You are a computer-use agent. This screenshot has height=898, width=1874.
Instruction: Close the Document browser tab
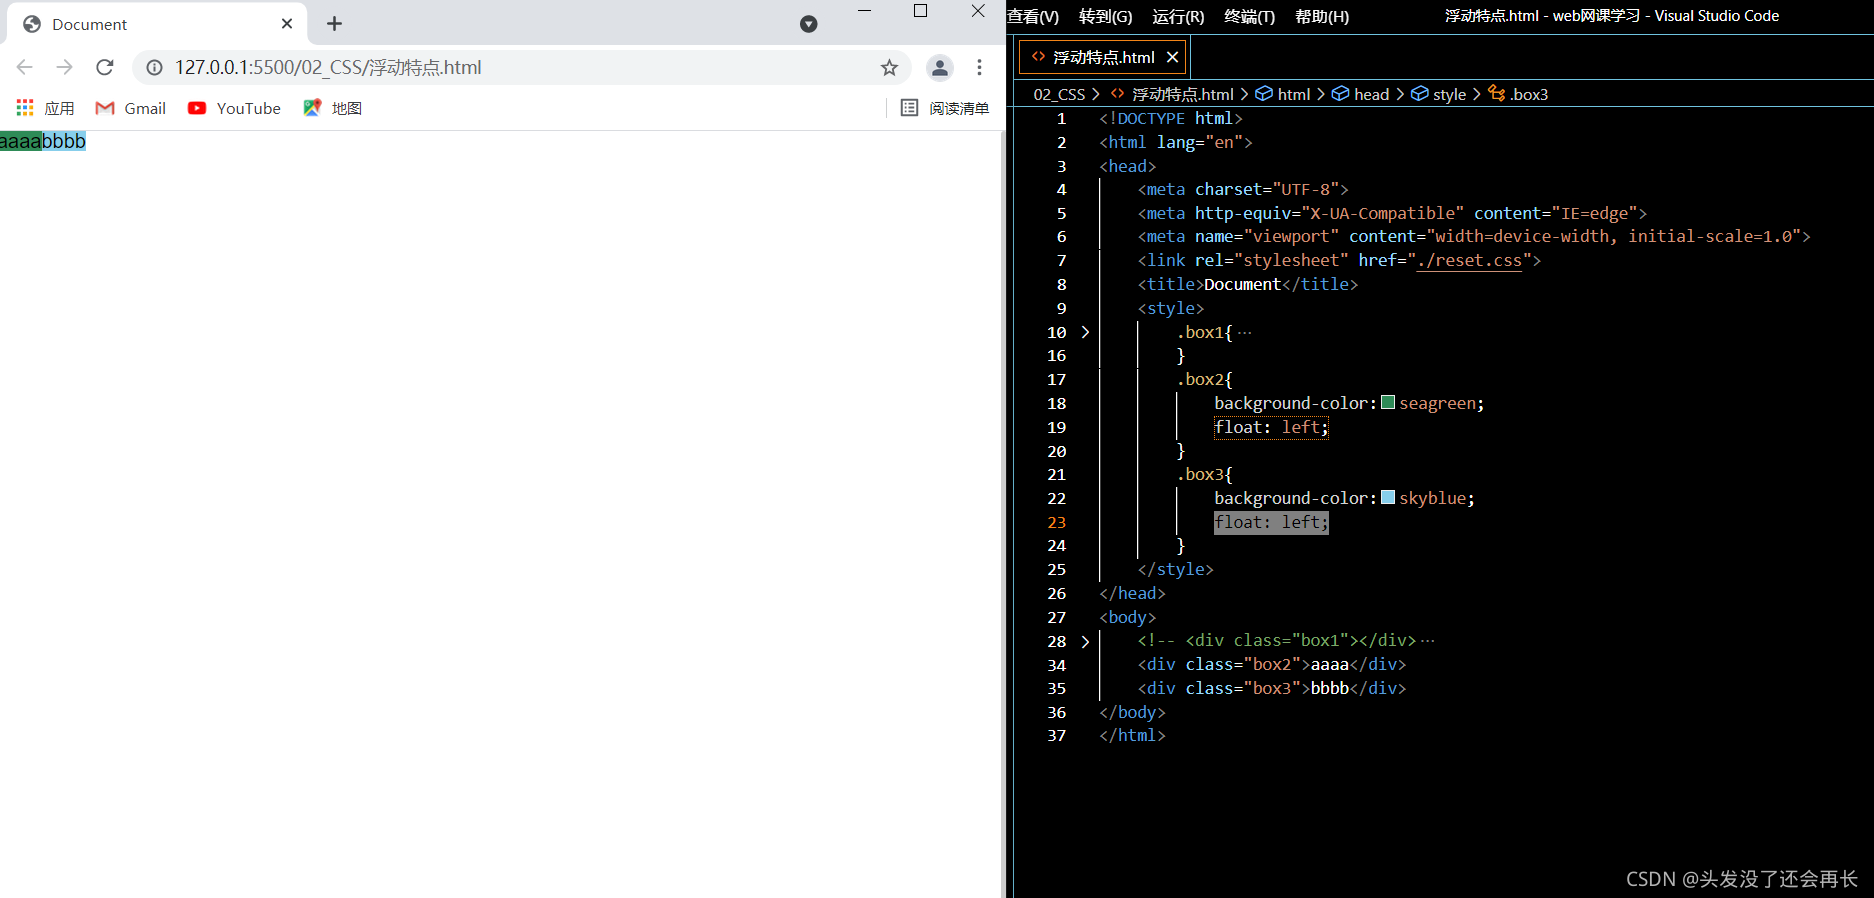tap(287, 23)
